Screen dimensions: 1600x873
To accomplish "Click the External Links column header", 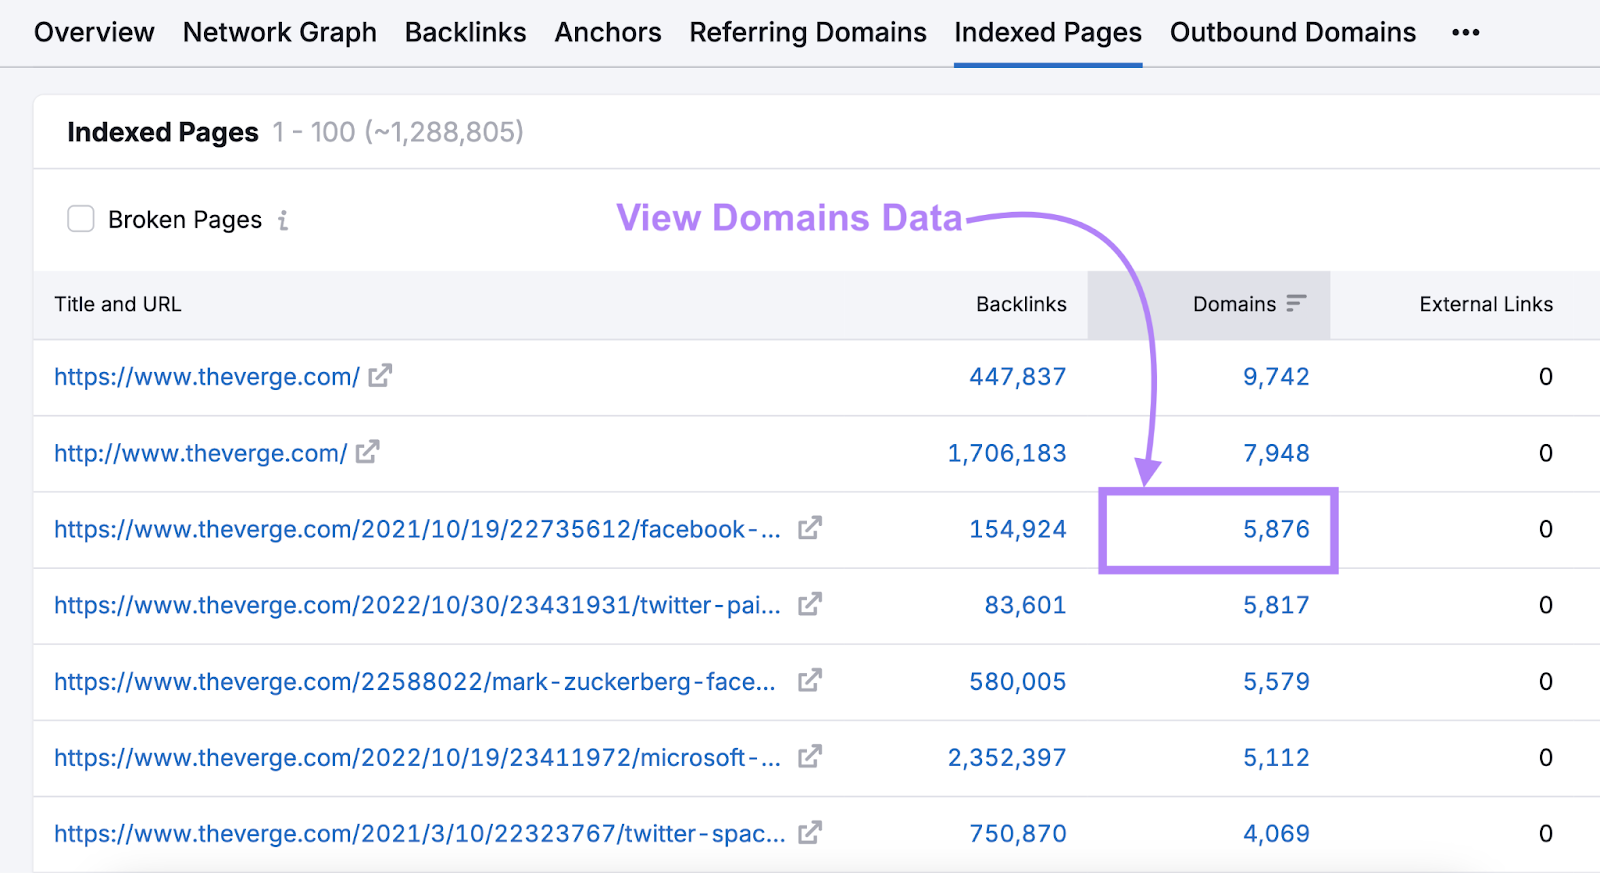I will [x=1485, y=304].
